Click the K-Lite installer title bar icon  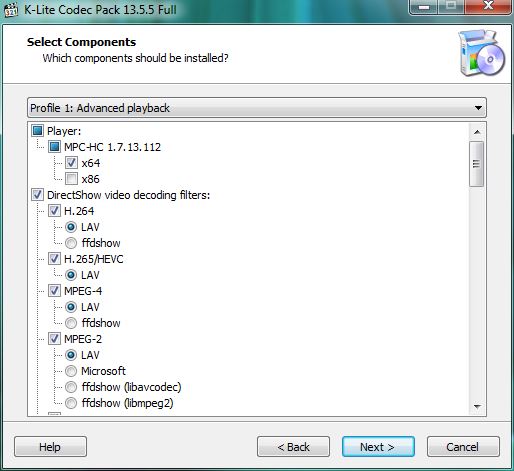pos(11,10)
